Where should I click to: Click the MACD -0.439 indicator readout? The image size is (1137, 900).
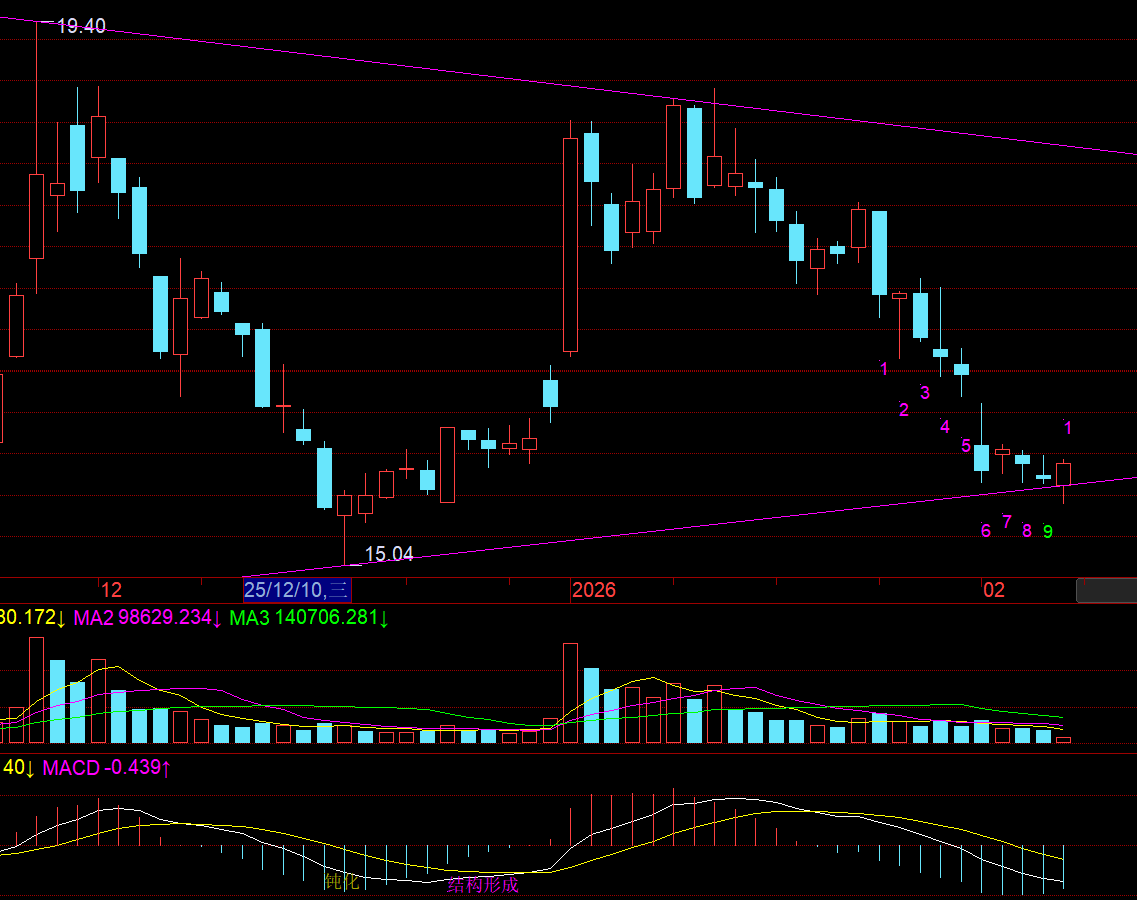click(x=107, y=767)
